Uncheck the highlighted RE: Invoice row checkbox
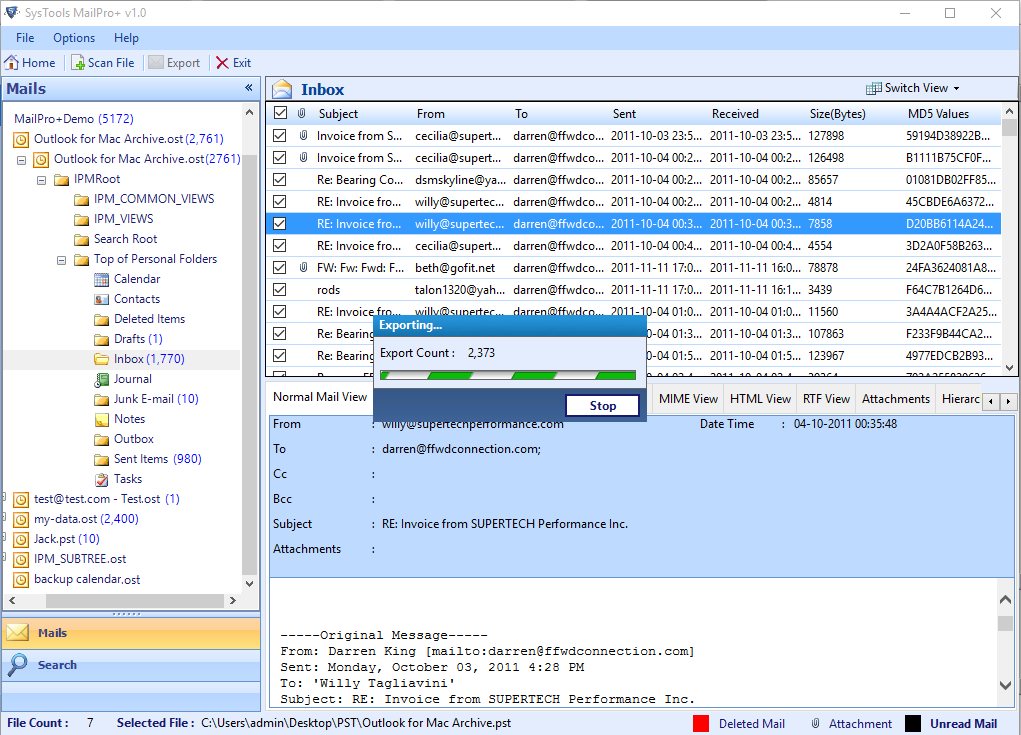Viewport: 1021px width, 735px height. [x=279, y=223]
